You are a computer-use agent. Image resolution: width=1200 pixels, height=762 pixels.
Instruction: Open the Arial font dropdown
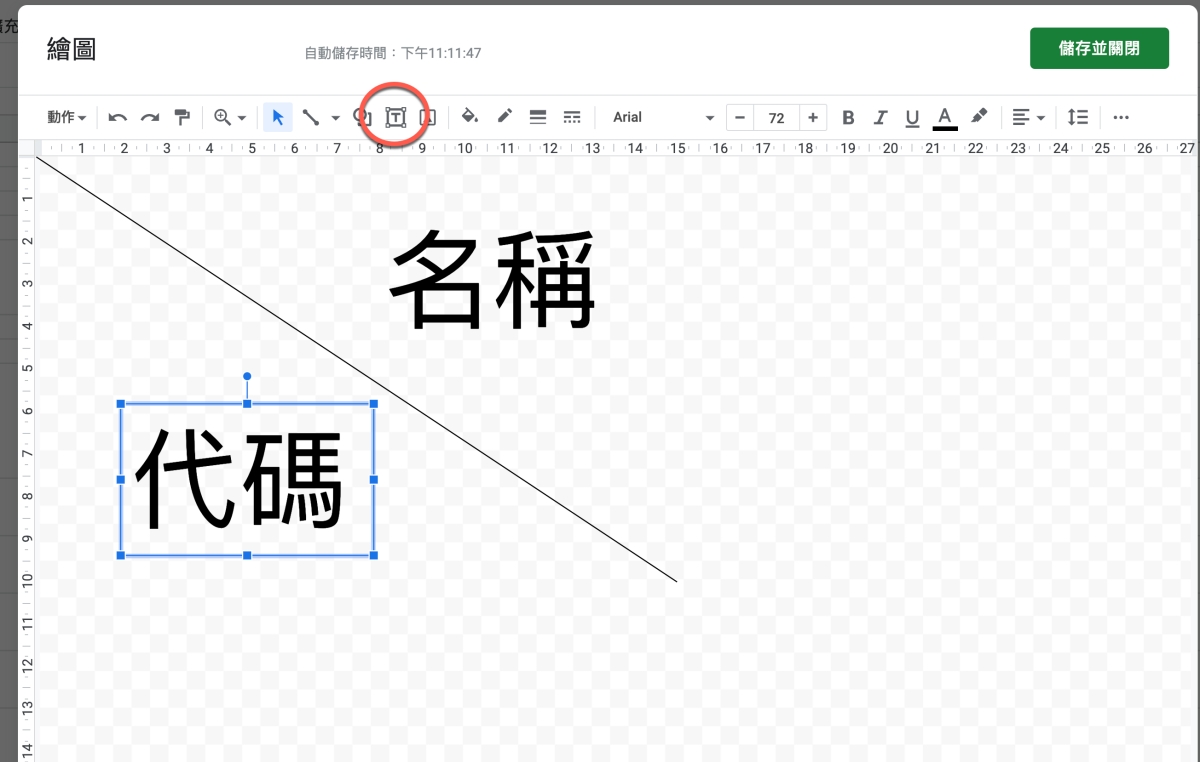(663, 118)
